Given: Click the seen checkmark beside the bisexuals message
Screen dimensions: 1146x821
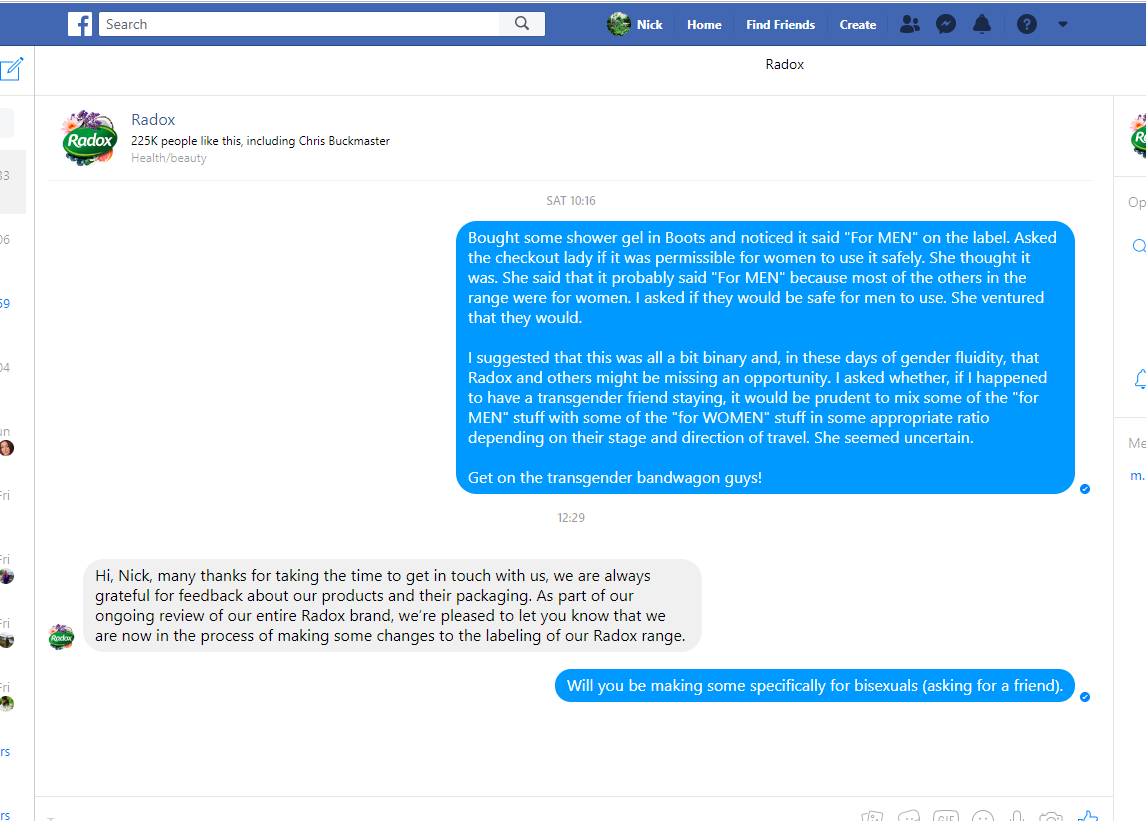Looking at the screenshot, I should pos(1085,697).
